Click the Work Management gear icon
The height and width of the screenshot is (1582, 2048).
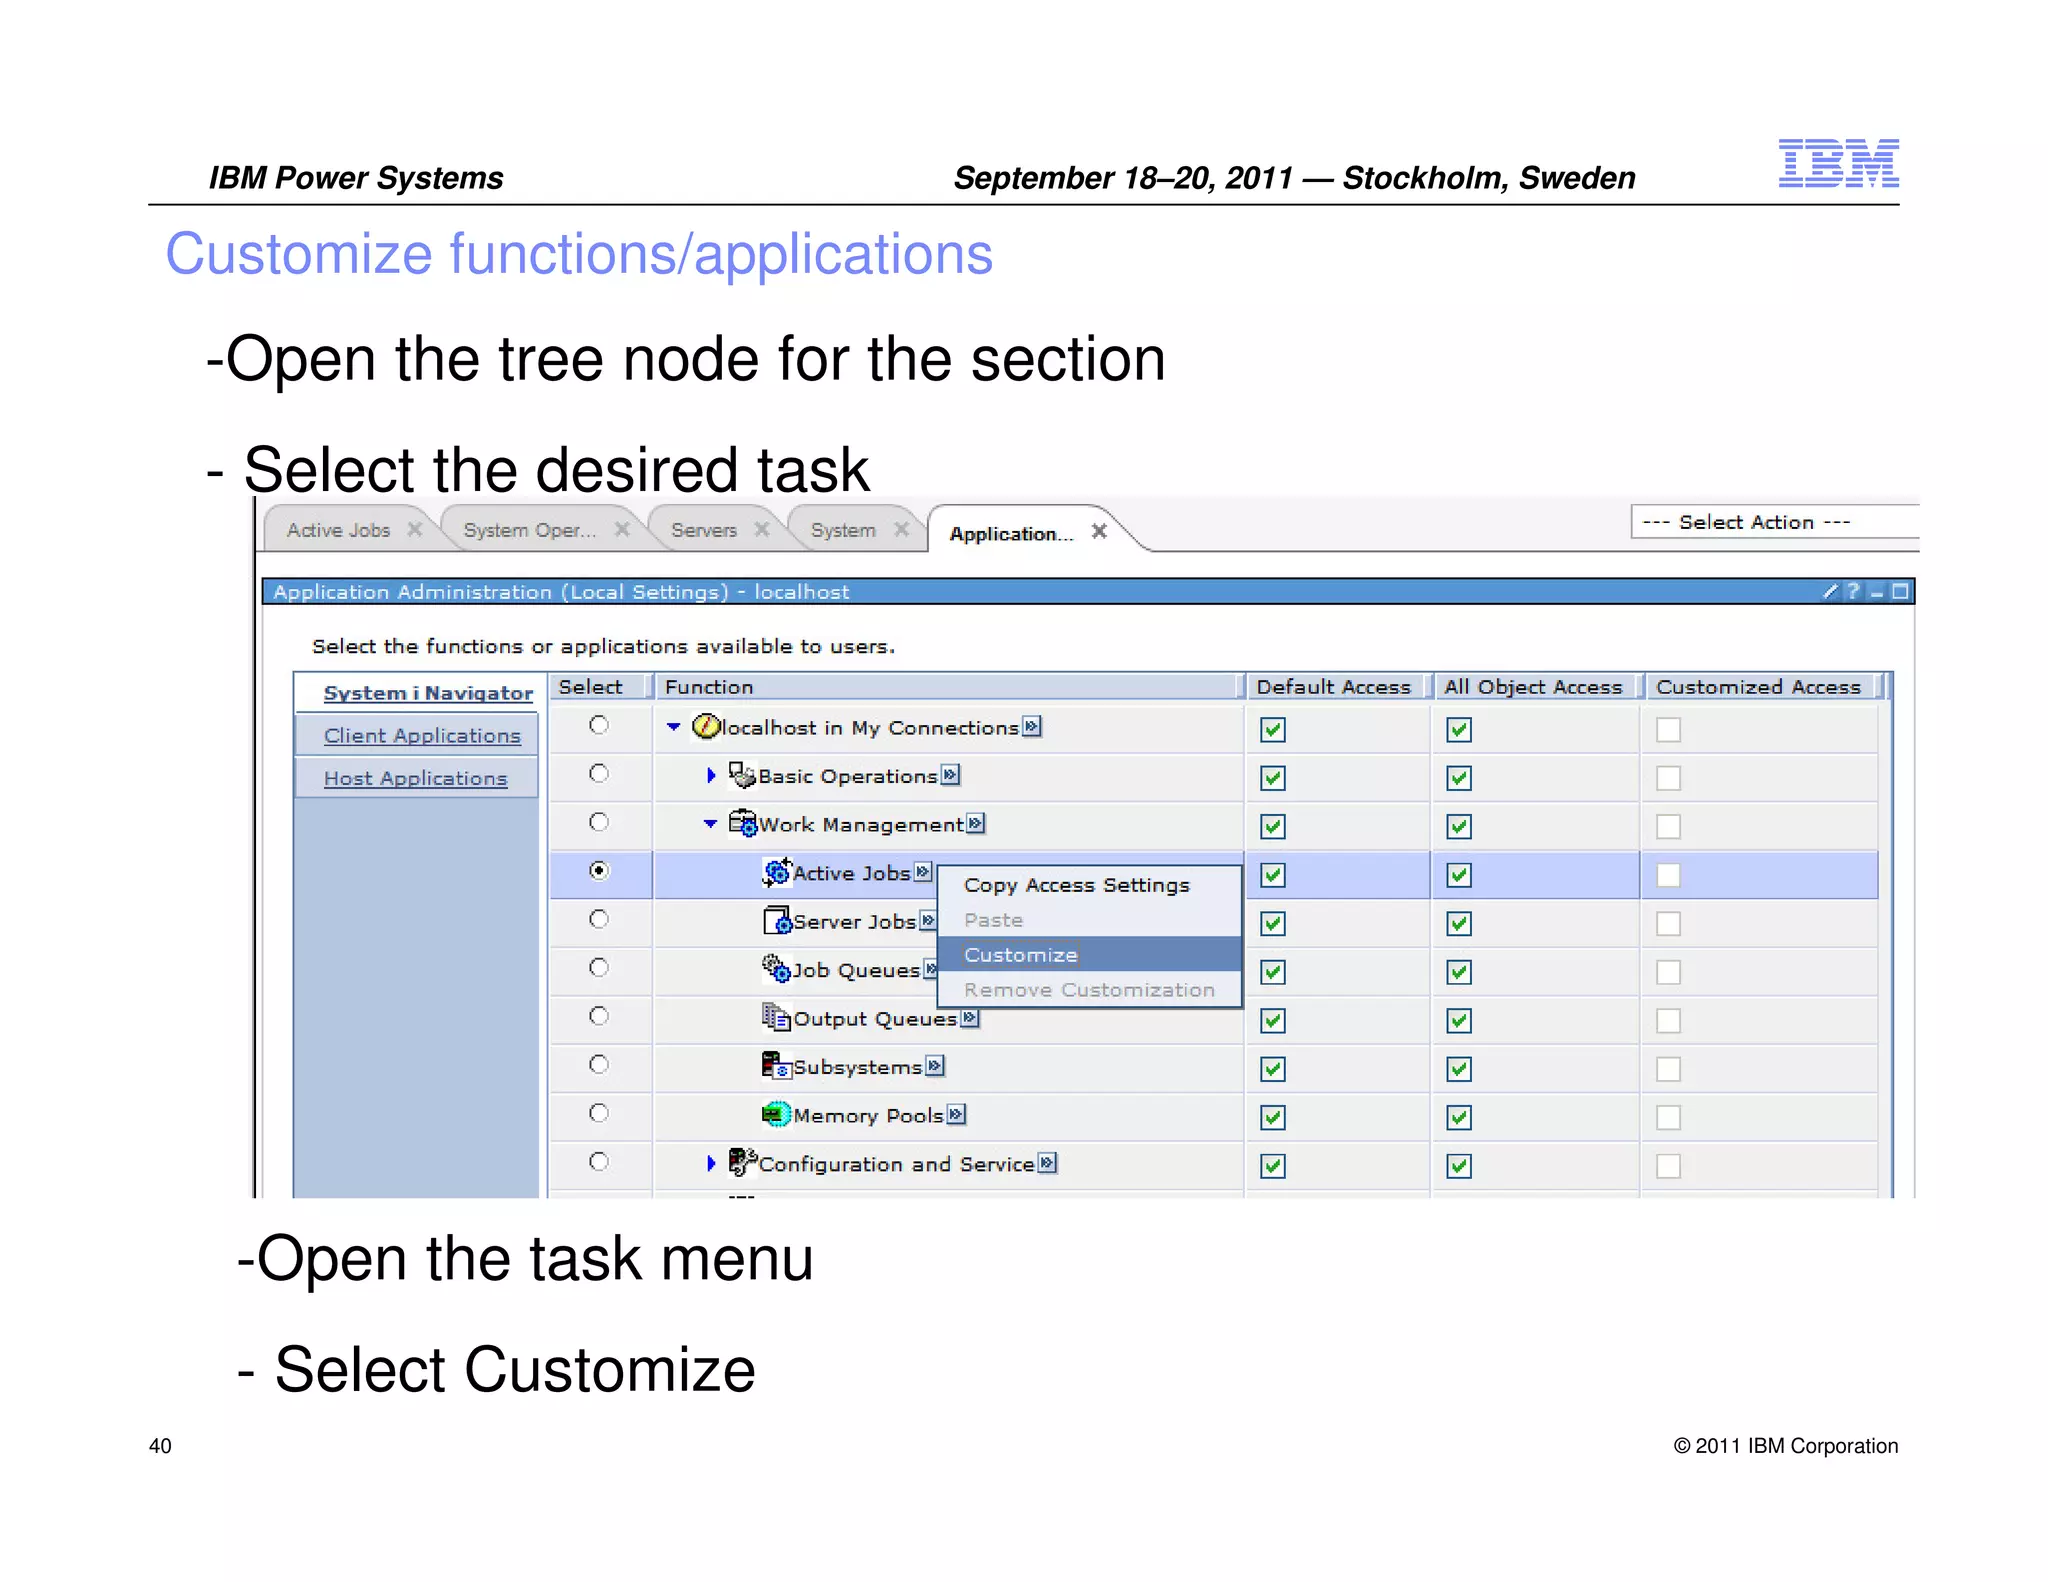(743, 823)
